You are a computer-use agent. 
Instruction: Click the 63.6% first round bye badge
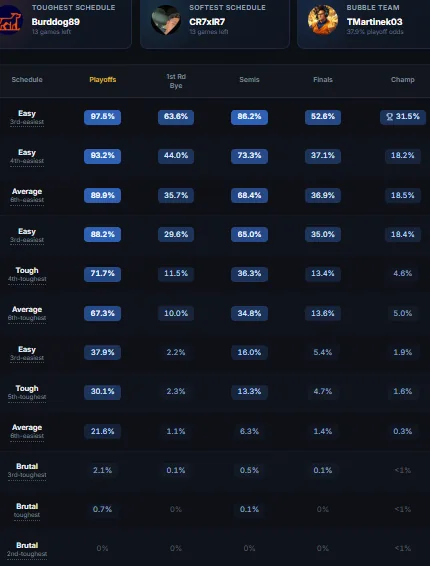point(176,117)
